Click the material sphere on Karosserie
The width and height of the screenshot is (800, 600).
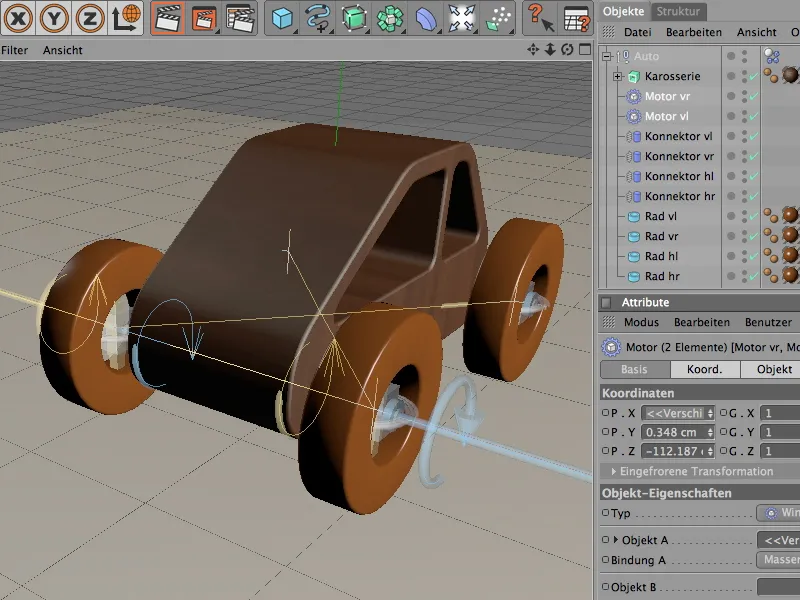click(x=790, y=76)
